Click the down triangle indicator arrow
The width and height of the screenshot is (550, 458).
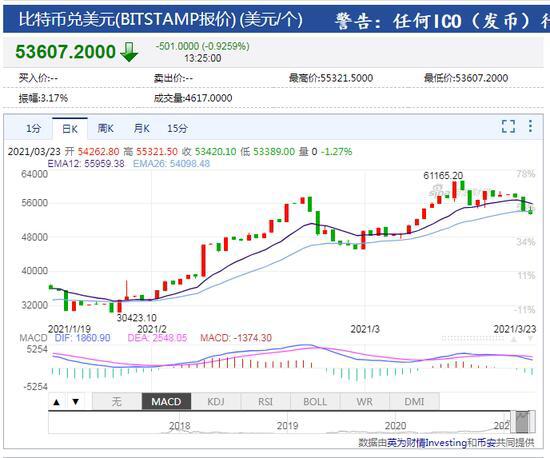[75, 402]
